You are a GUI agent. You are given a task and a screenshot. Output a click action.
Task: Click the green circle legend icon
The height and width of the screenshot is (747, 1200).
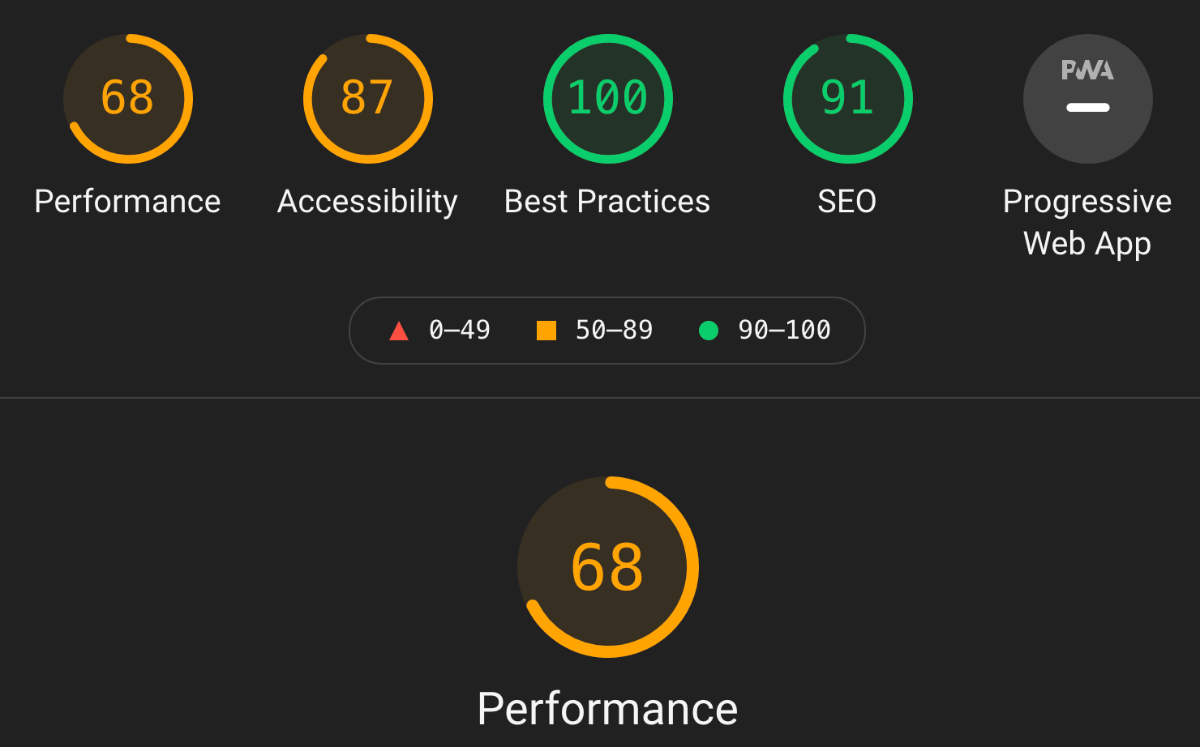pos(708,330)
